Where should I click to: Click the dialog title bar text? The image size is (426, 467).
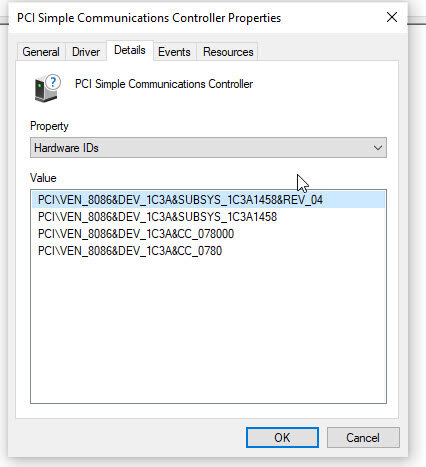pyautogui.click(x=149, y=18)
